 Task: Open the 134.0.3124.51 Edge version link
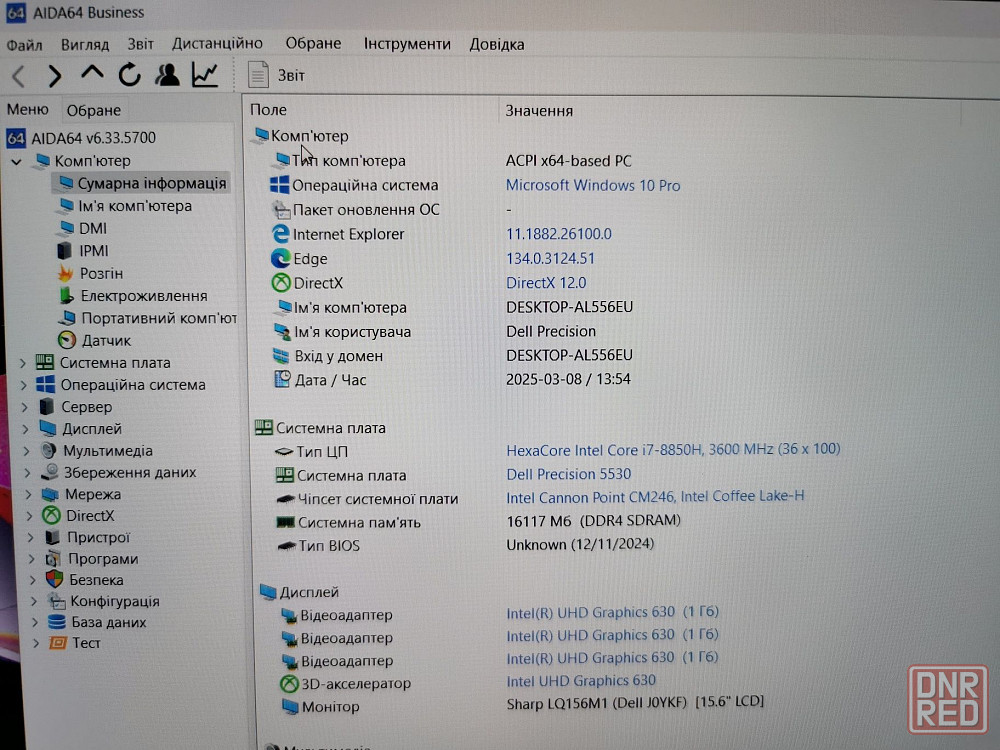(550, 258)
